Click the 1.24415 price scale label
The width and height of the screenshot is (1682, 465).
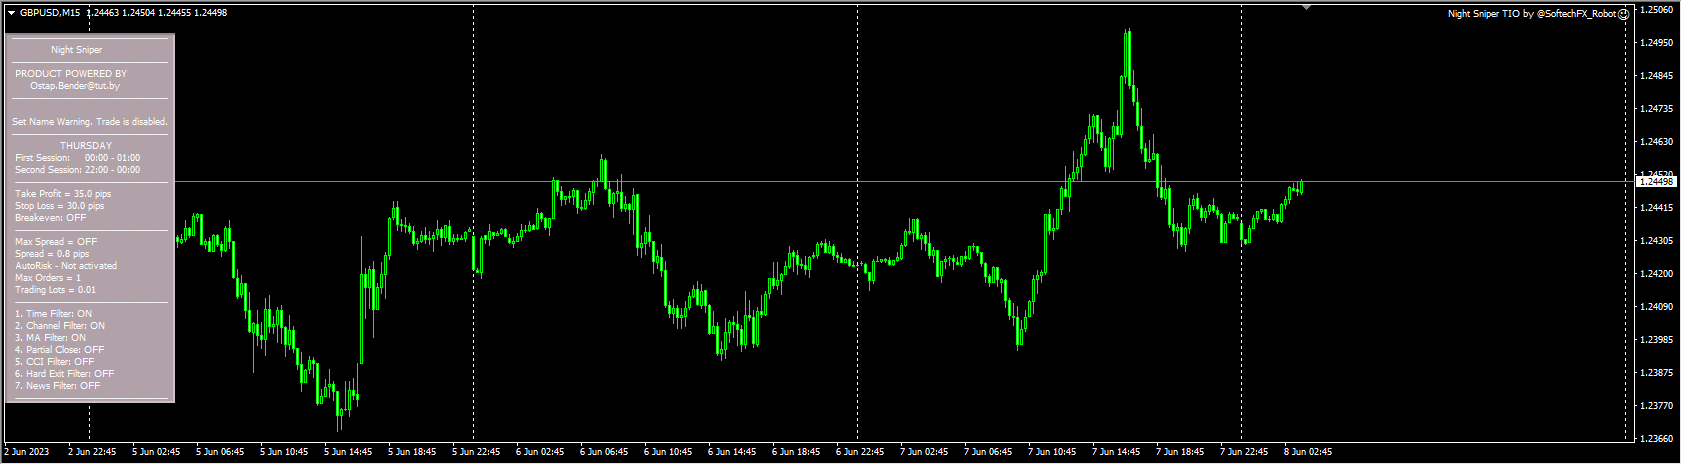tap(1657, 208)
